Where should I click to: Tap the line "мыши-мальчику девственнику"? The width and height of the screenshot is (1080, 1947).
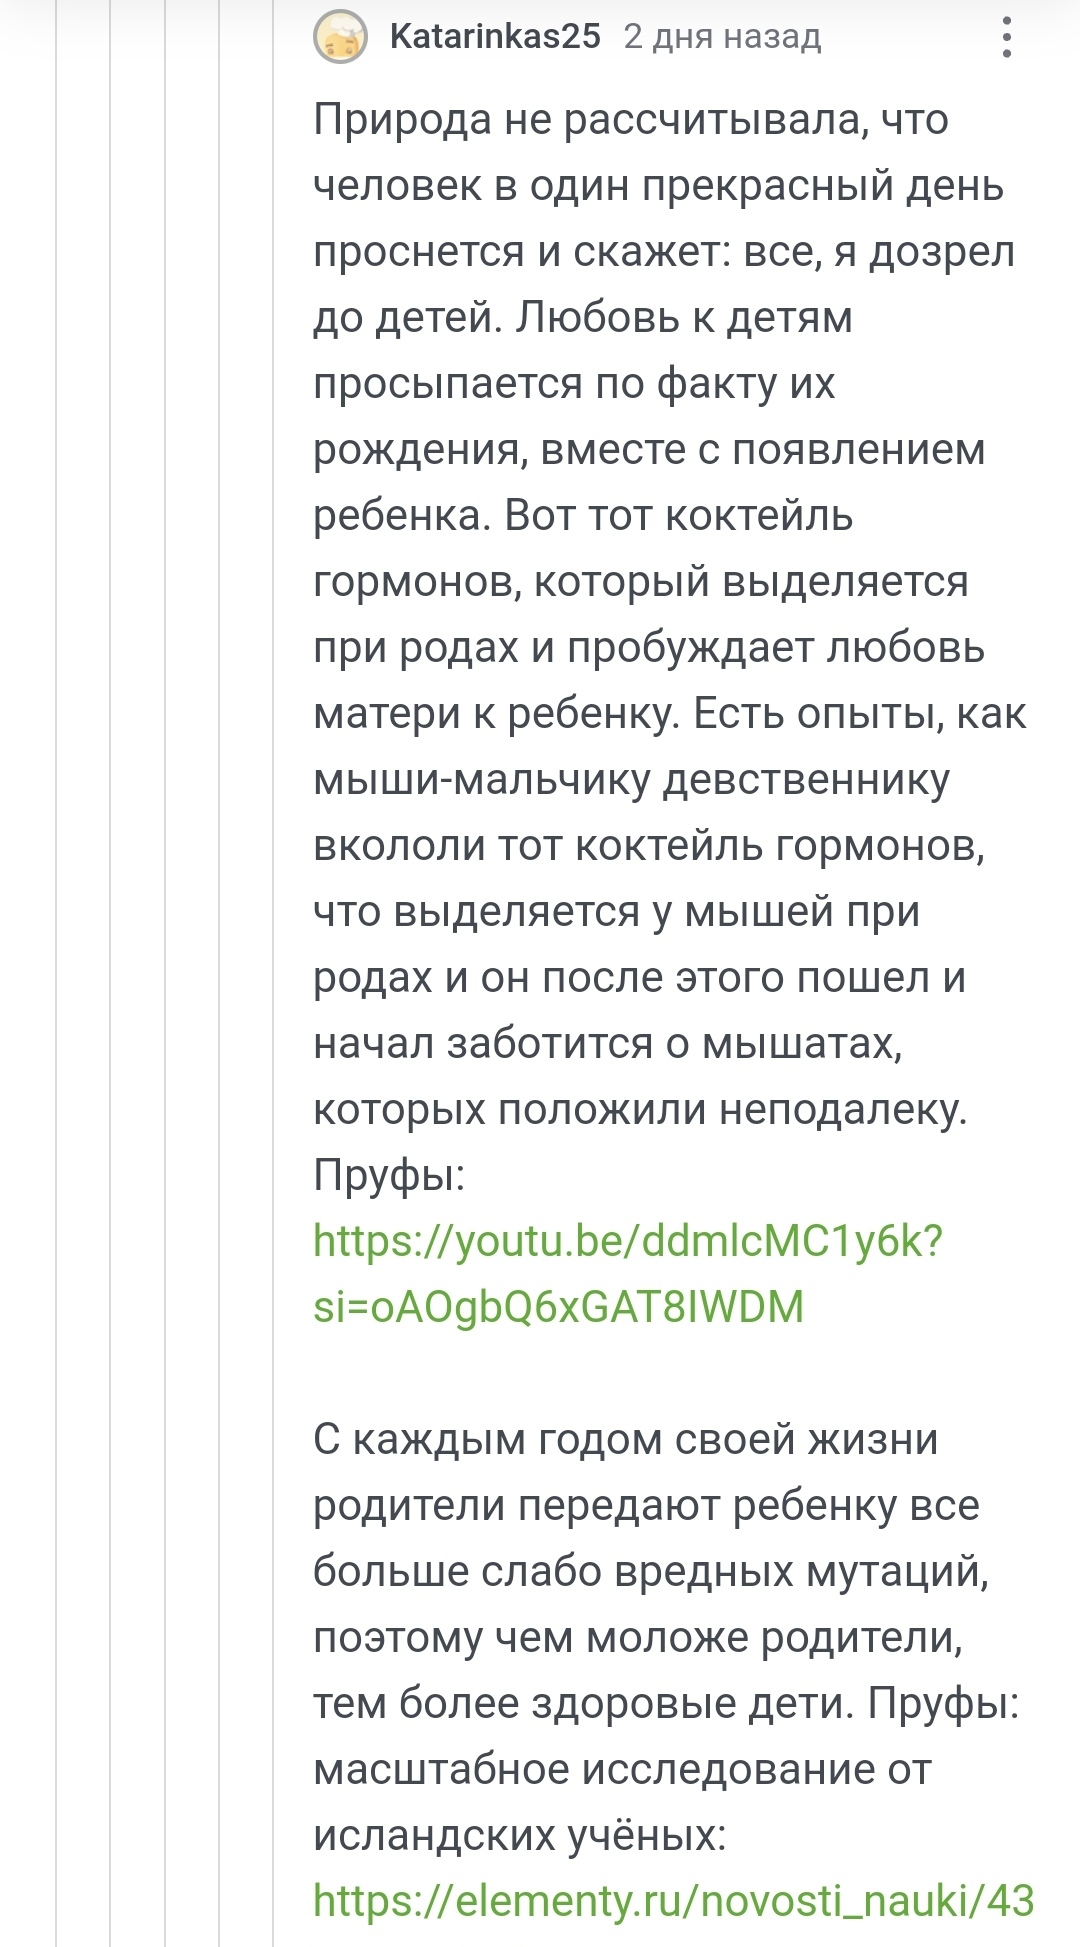631,780
